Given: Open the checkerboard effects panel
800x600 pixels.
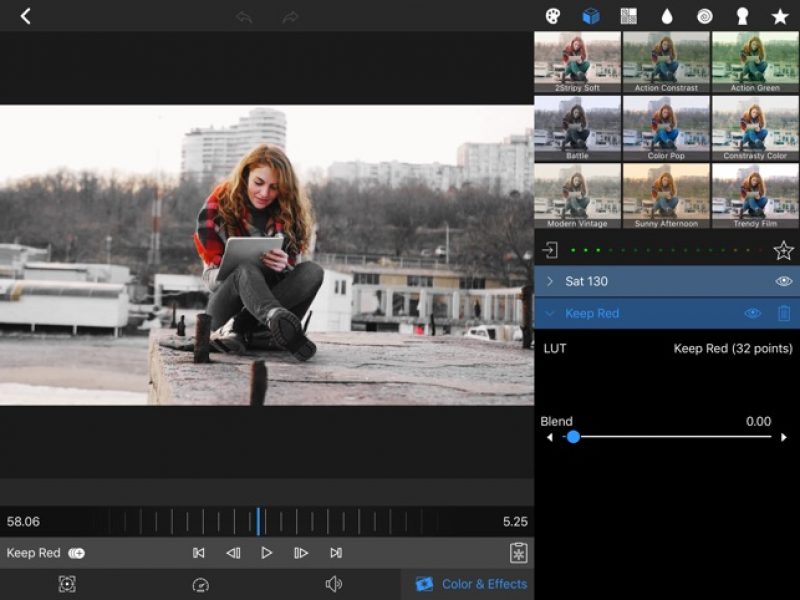Looking at the screenshot, I should pyautogui.click(x=628, y=16).
